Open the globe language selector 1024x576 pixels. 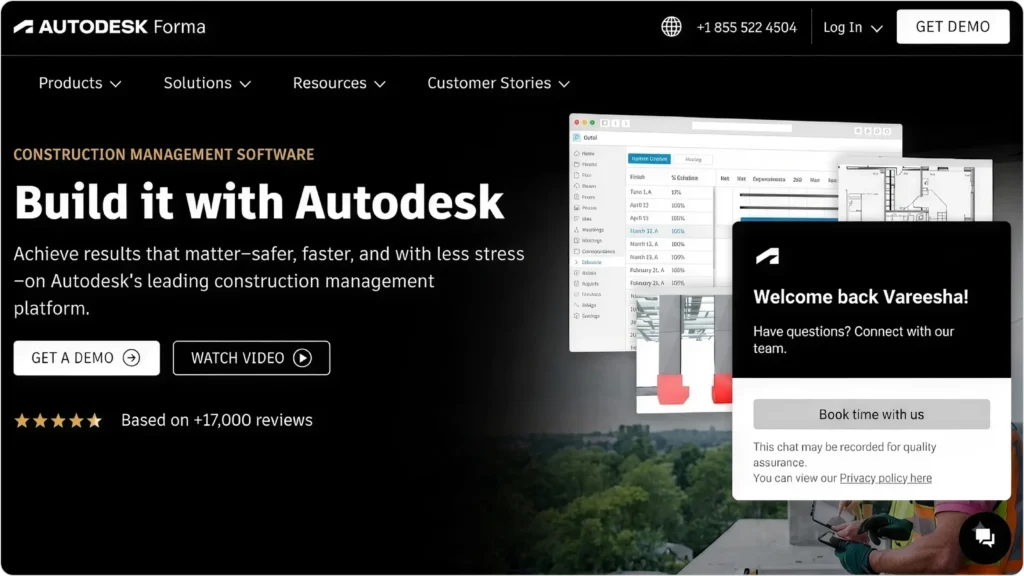point(671,27)
